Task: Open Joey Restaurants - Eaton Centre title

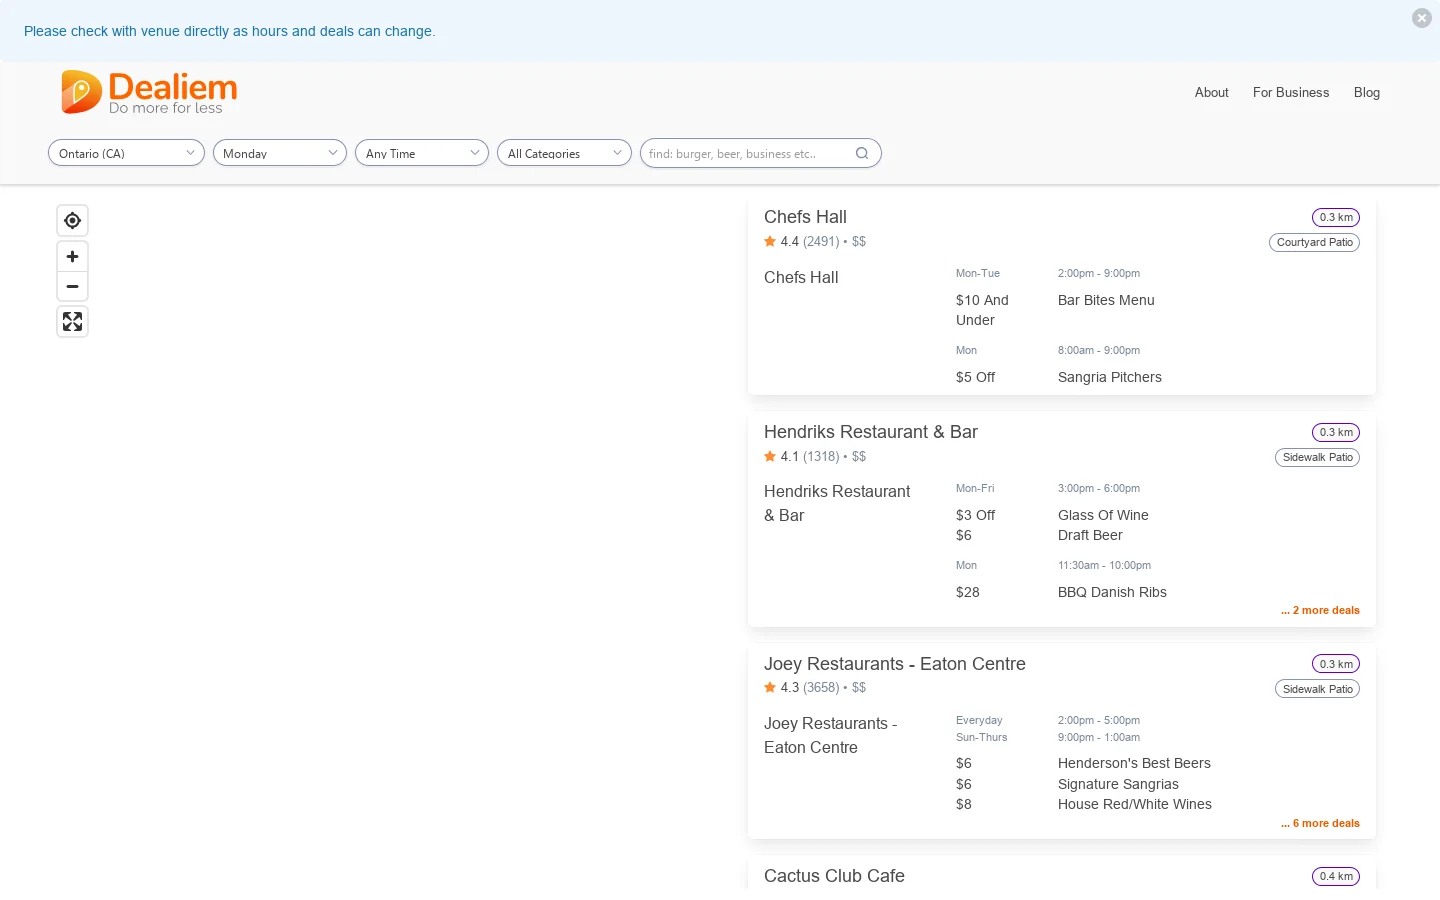Action: pos(895,664)
